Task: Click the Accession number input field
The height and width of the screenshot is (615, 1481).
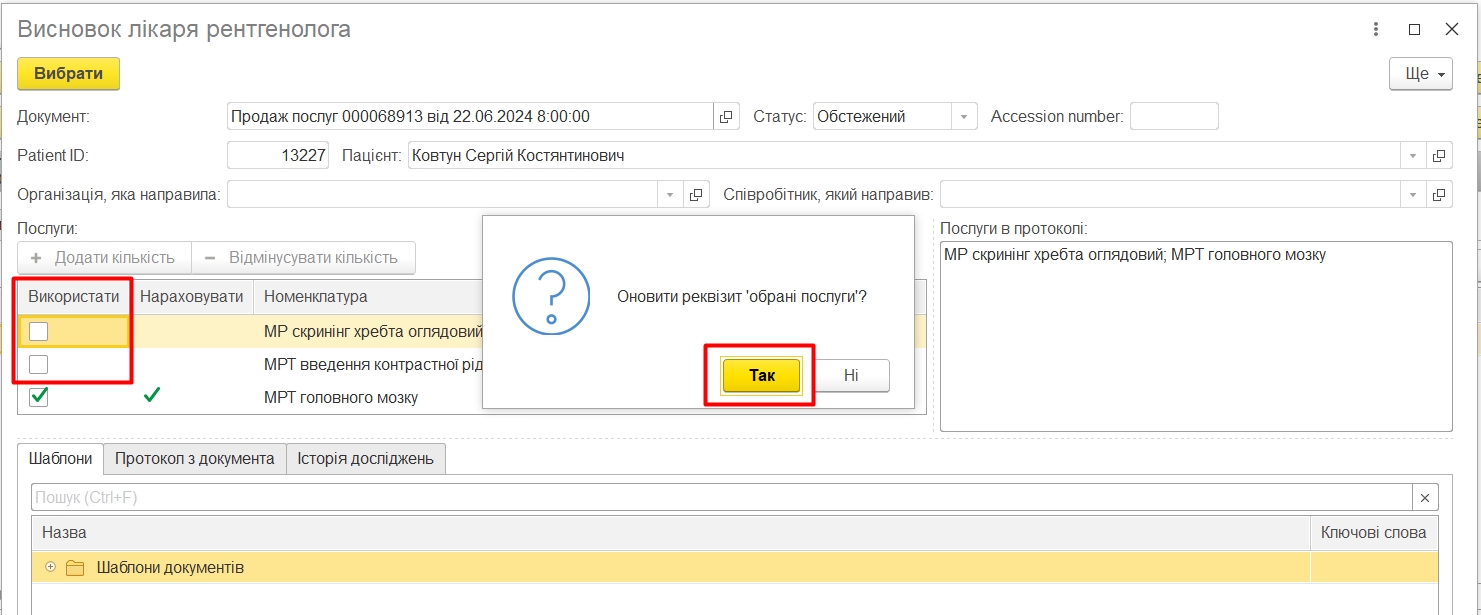Action: click(x=1173, y=116)
